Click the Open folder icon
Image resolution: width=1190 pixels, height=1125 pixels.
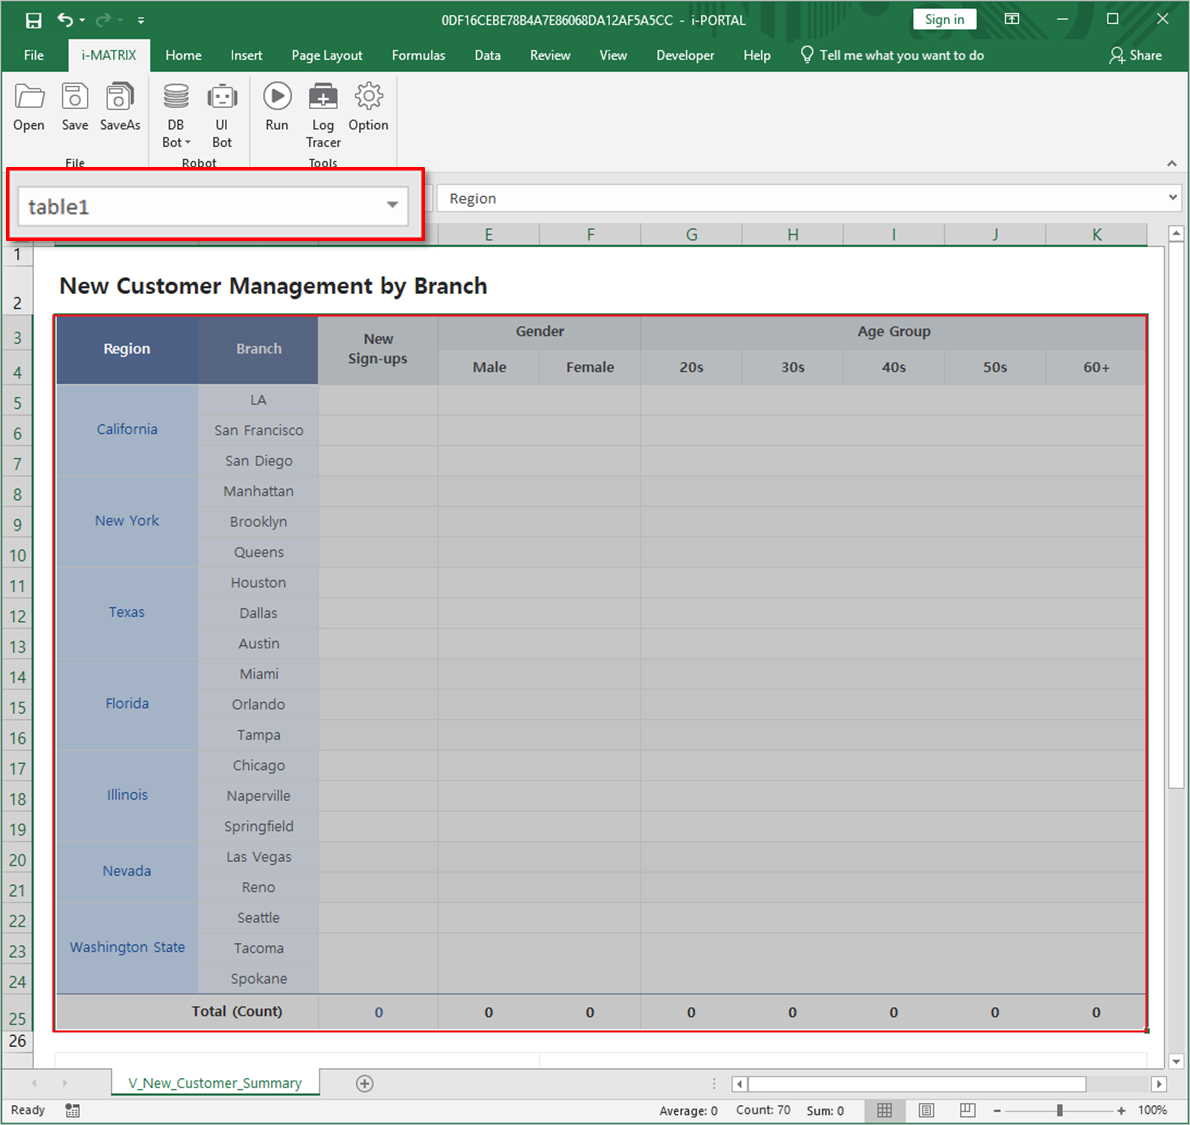tap(29, 97)
